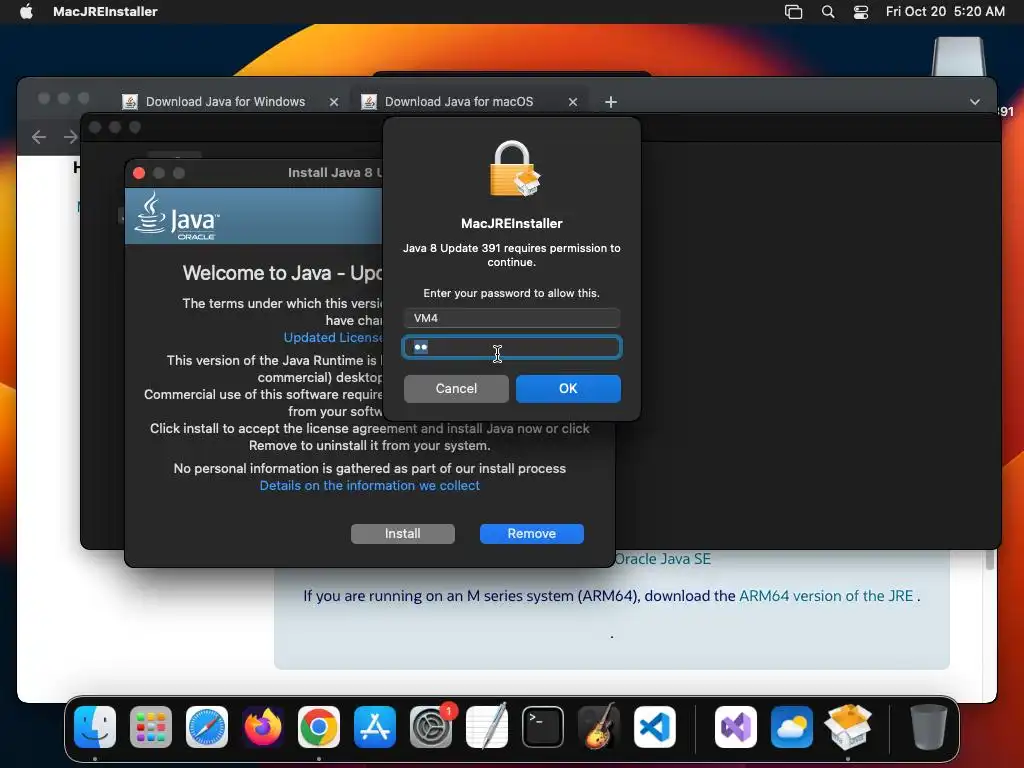1024x768 pixels.
Task: Open the Trash in the dock
Action: (928, 727)
